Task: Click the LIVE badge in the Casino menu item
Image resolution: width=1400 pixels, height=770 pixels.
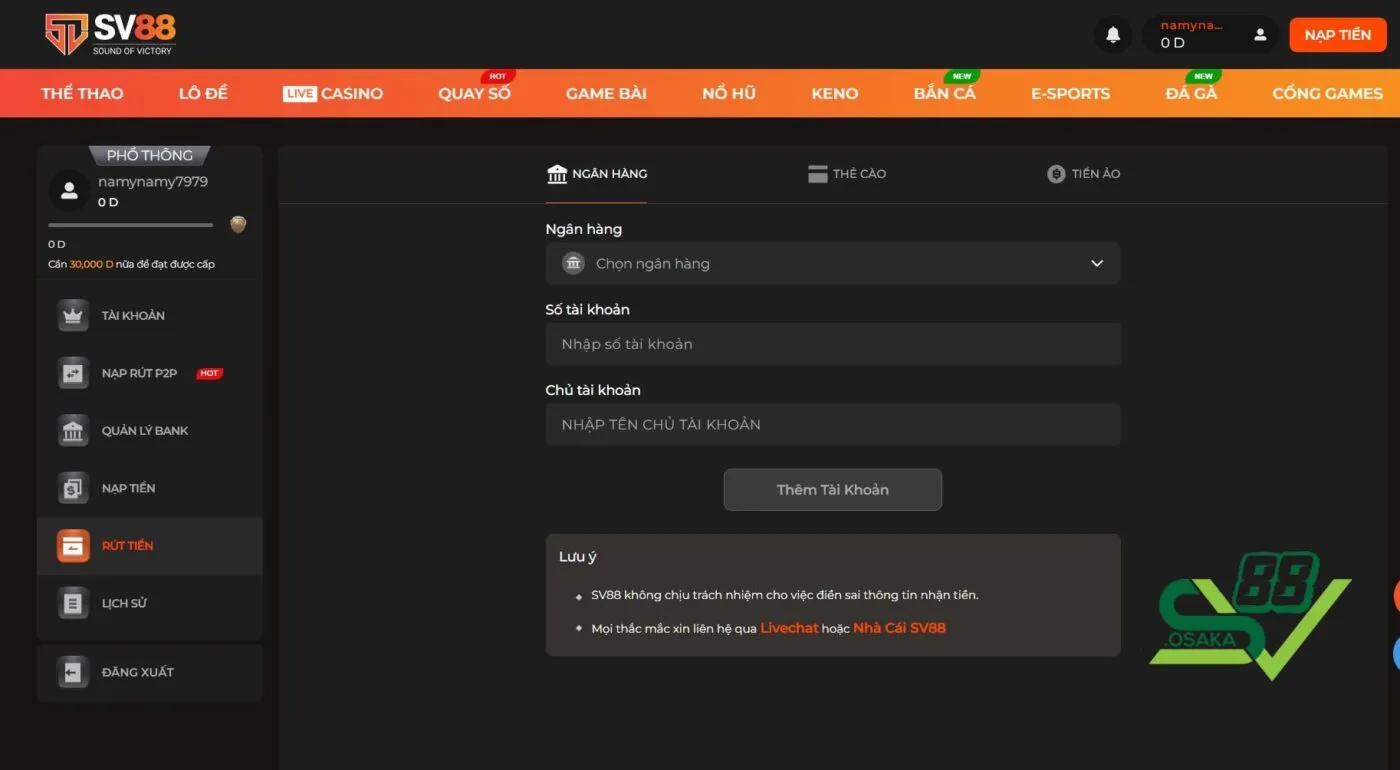Action: (299, 93)
